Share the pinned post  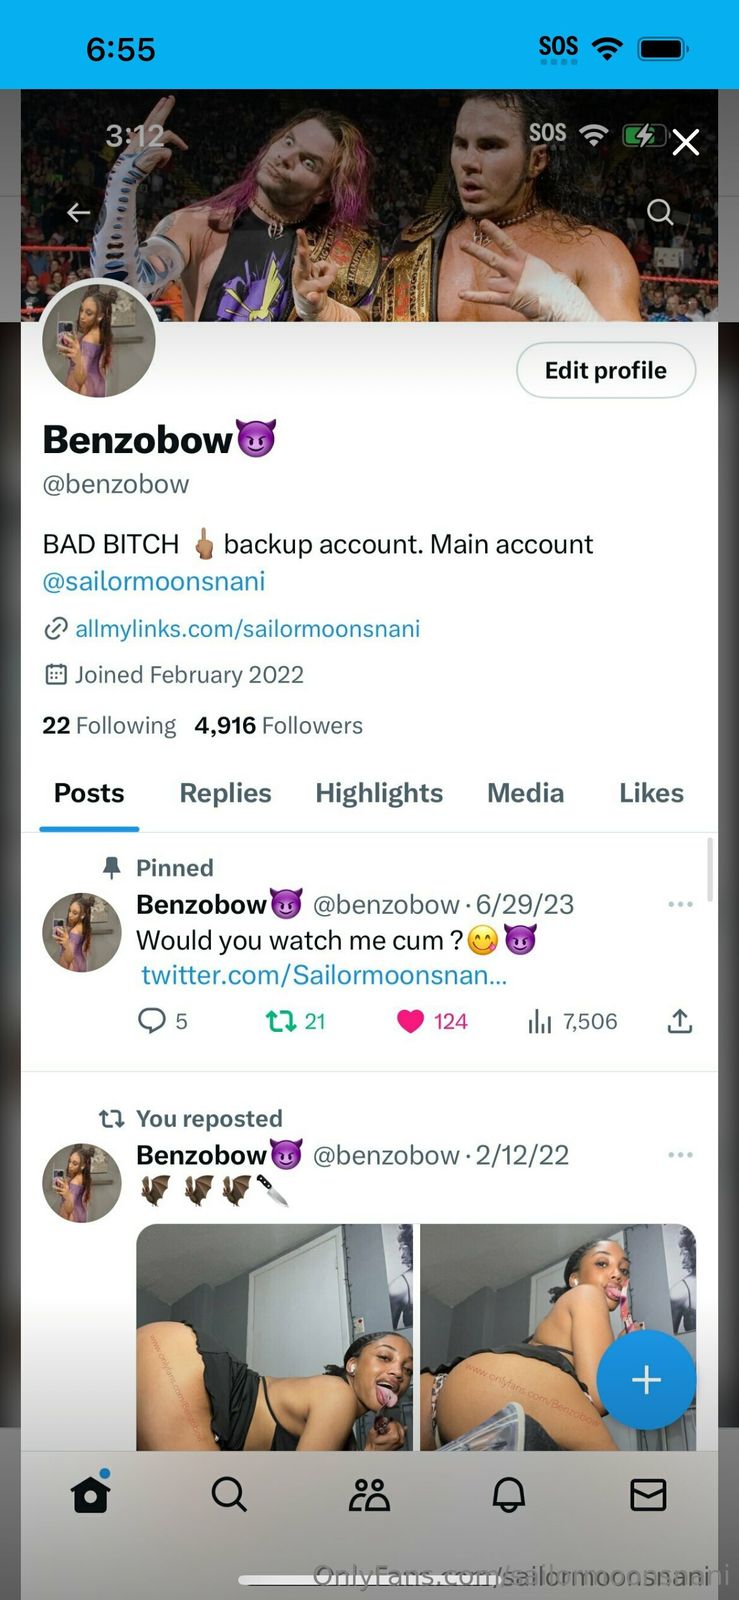tap(680, 1021)
